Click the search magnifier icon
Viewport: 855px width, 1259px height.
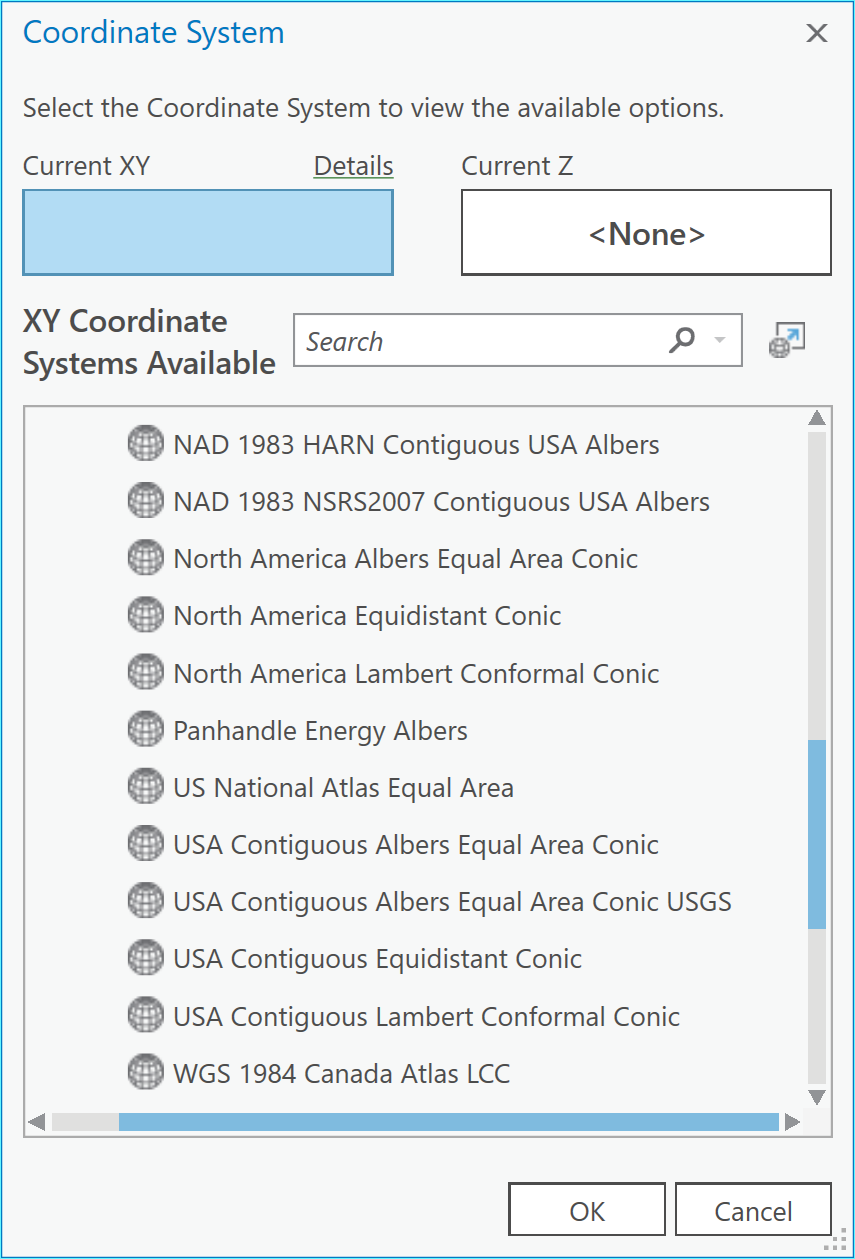(681, 341)
